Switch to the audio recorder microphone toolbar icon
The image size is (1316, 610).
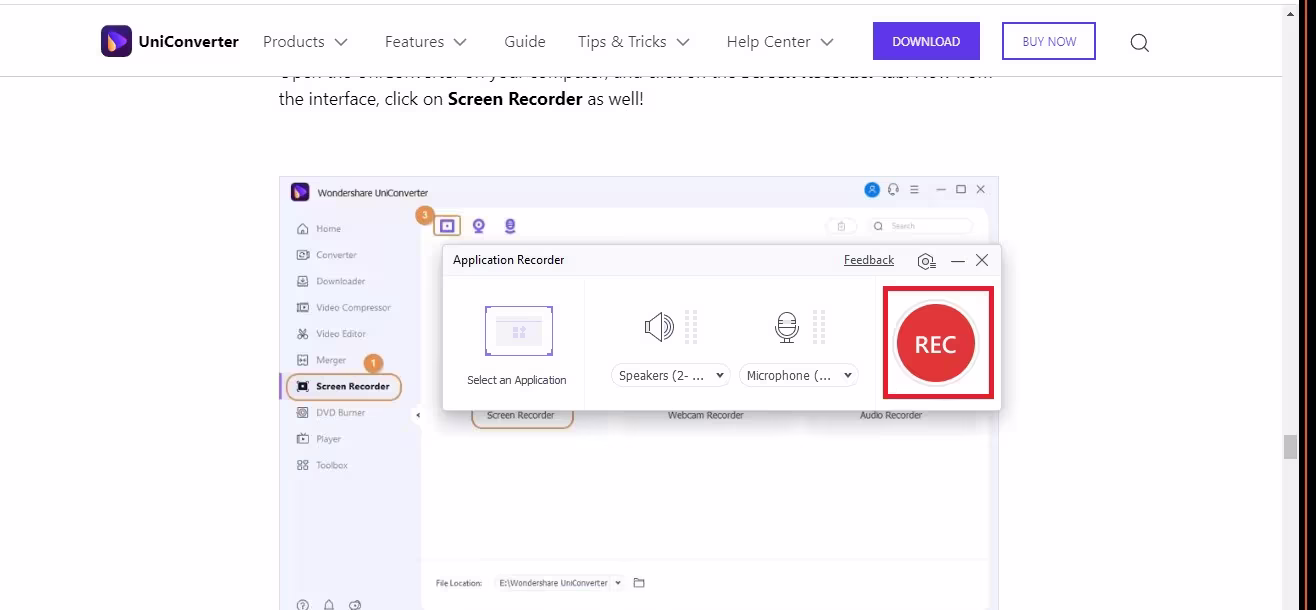tap(510, 226)
